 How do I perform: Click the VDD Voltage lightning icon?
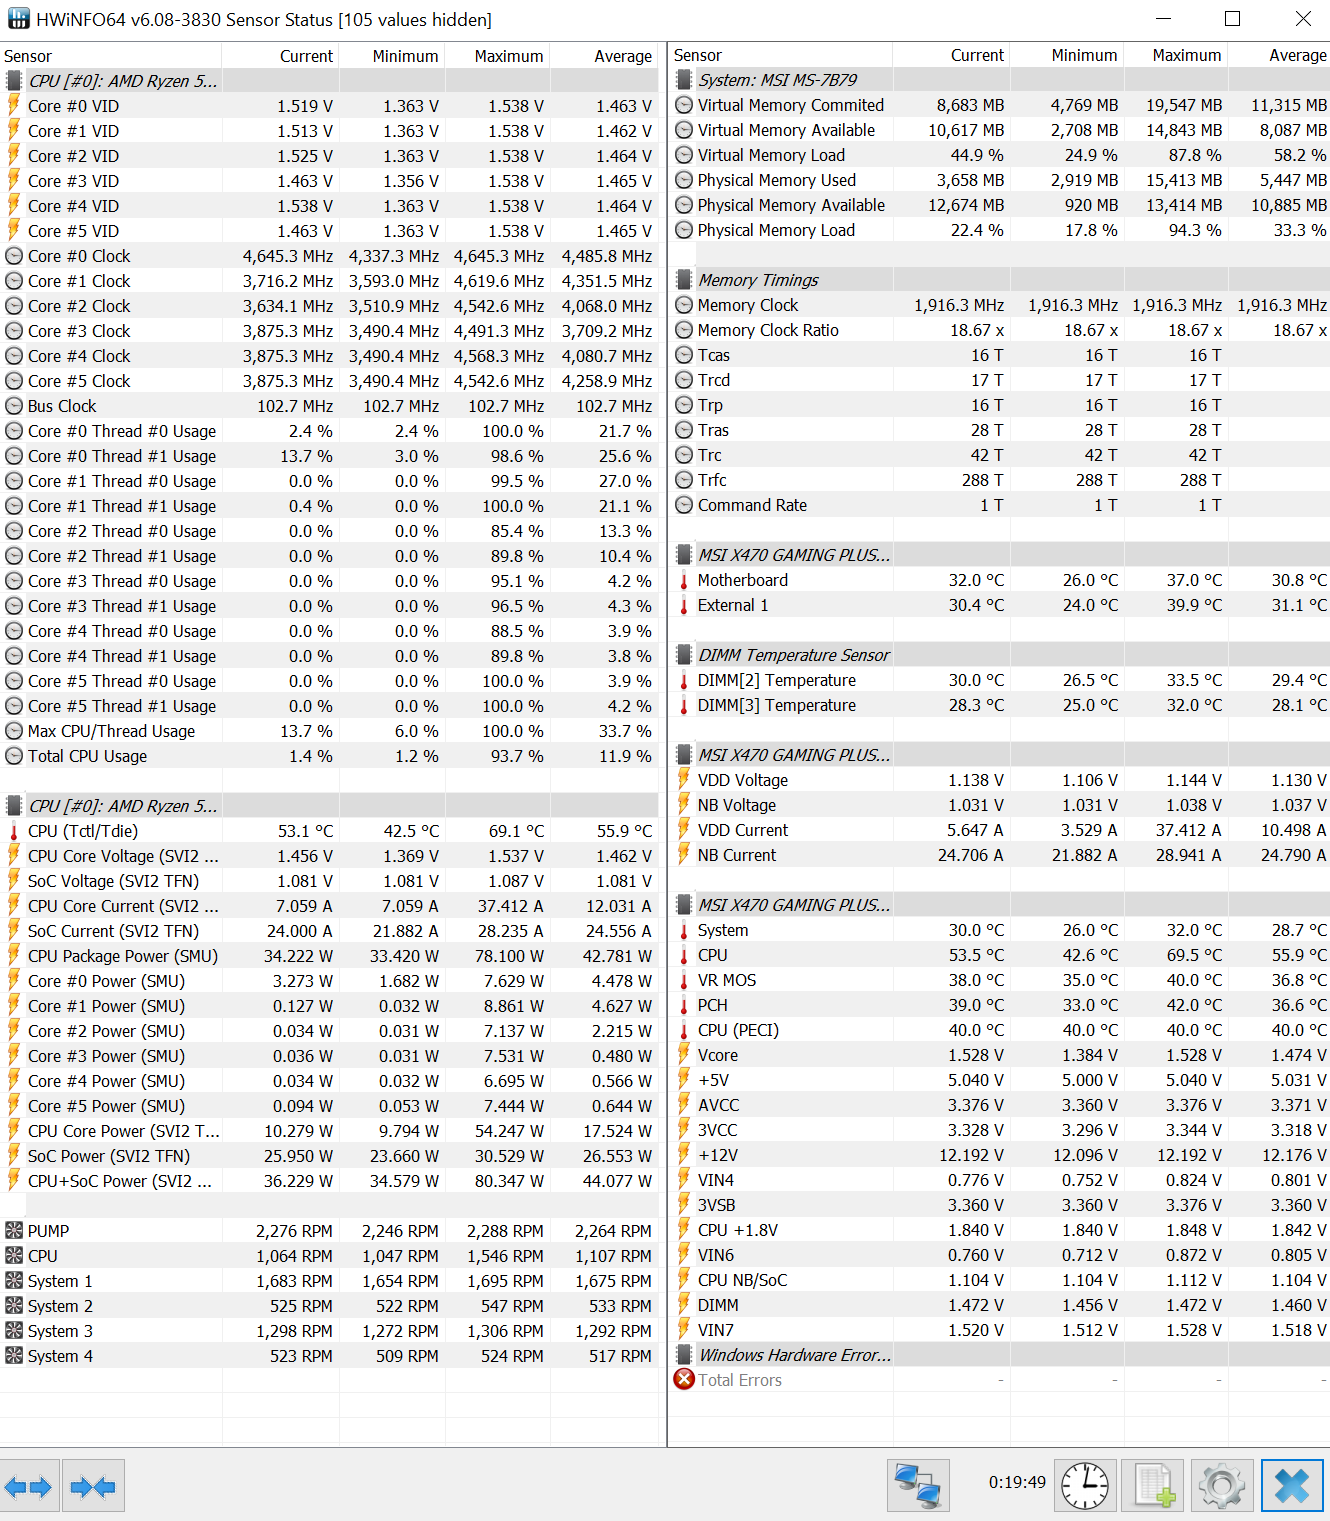684,779
